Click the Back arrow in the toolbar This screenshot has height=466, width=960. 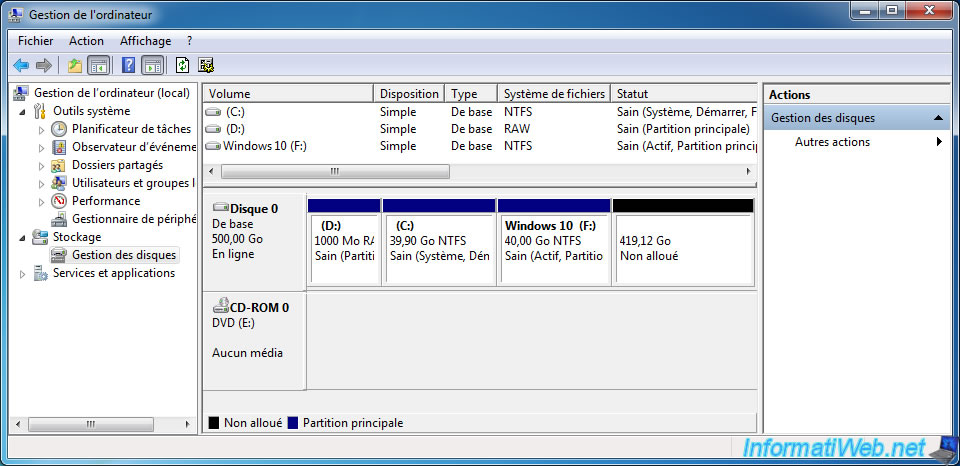tap(21, 66)
